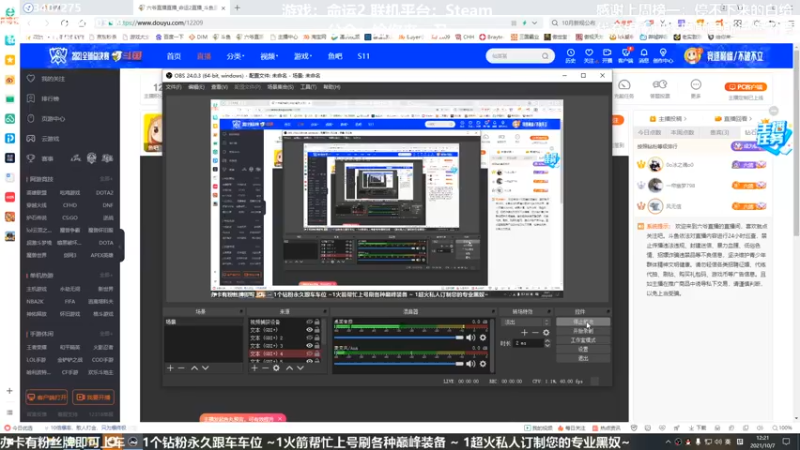Viewport: 800px width, 450px height.
Task: Open the 工具(T) menu in OBS
Action: (x=308, y=87)
